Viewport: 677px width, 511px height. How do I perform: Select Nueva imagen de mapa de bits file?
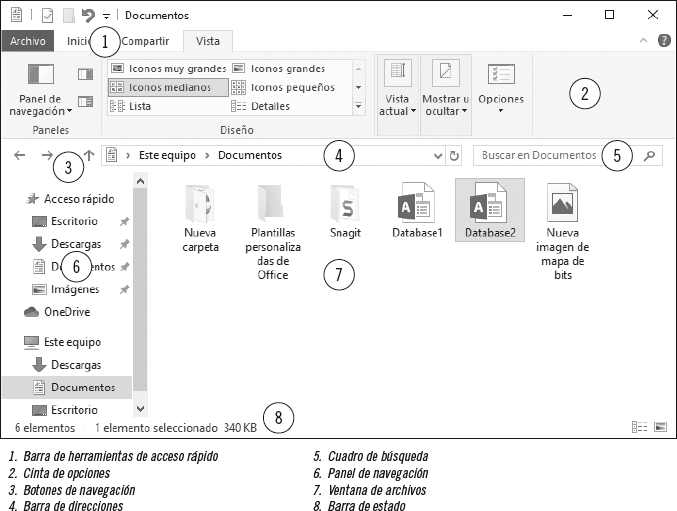click(x=561, y=205)
